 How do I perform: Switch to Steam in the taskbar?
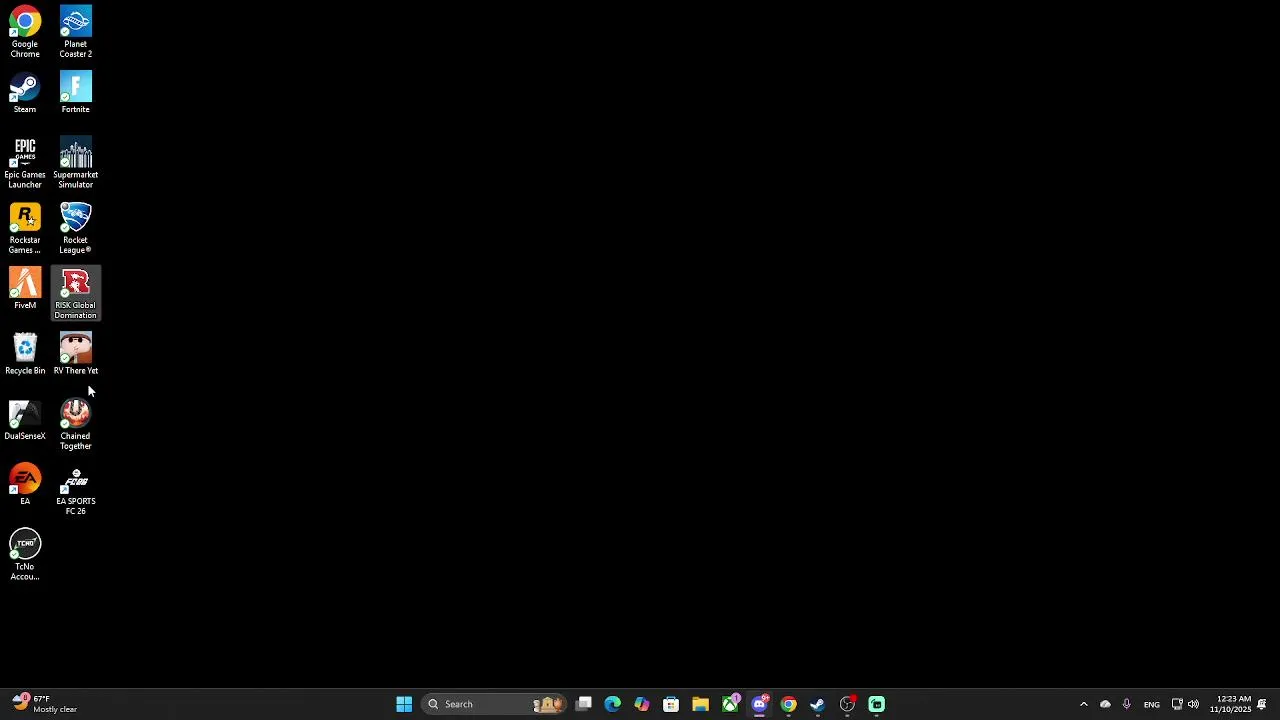click(817, 704)
